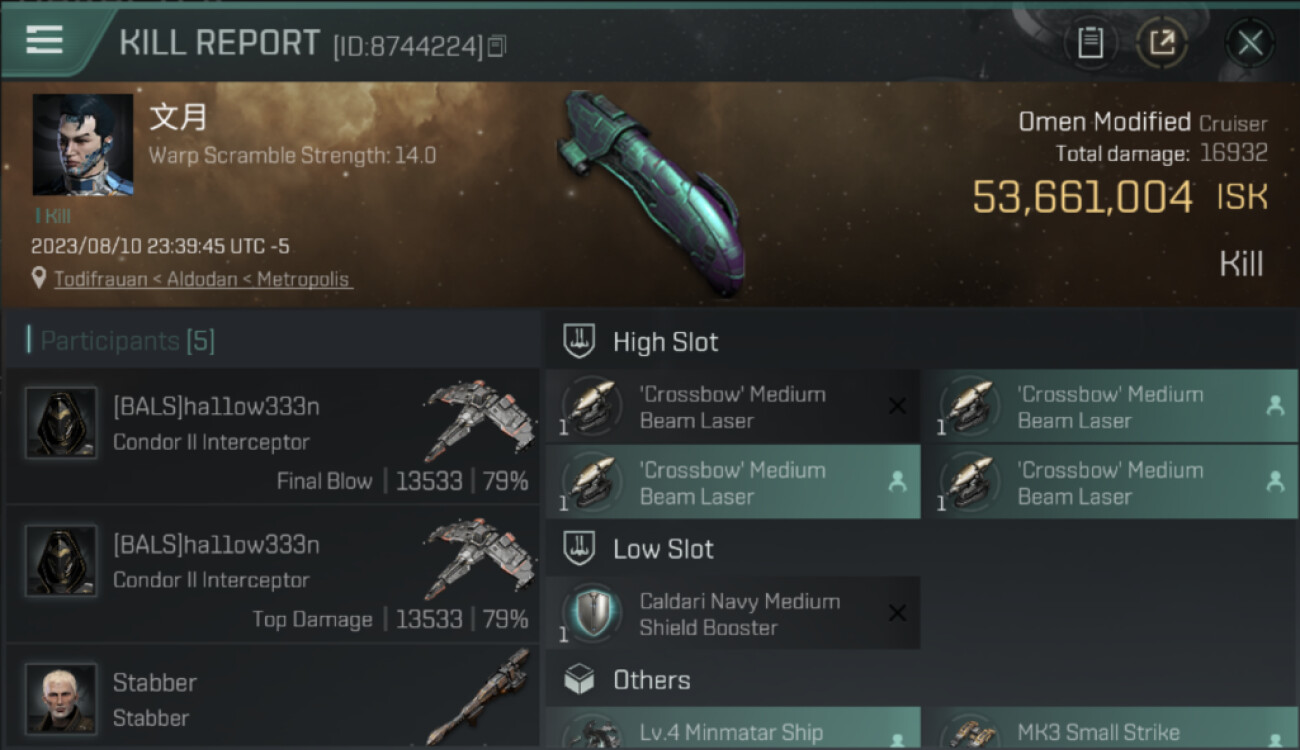Click the Lv.4 Minmatar Ship item

click(732, 729)
